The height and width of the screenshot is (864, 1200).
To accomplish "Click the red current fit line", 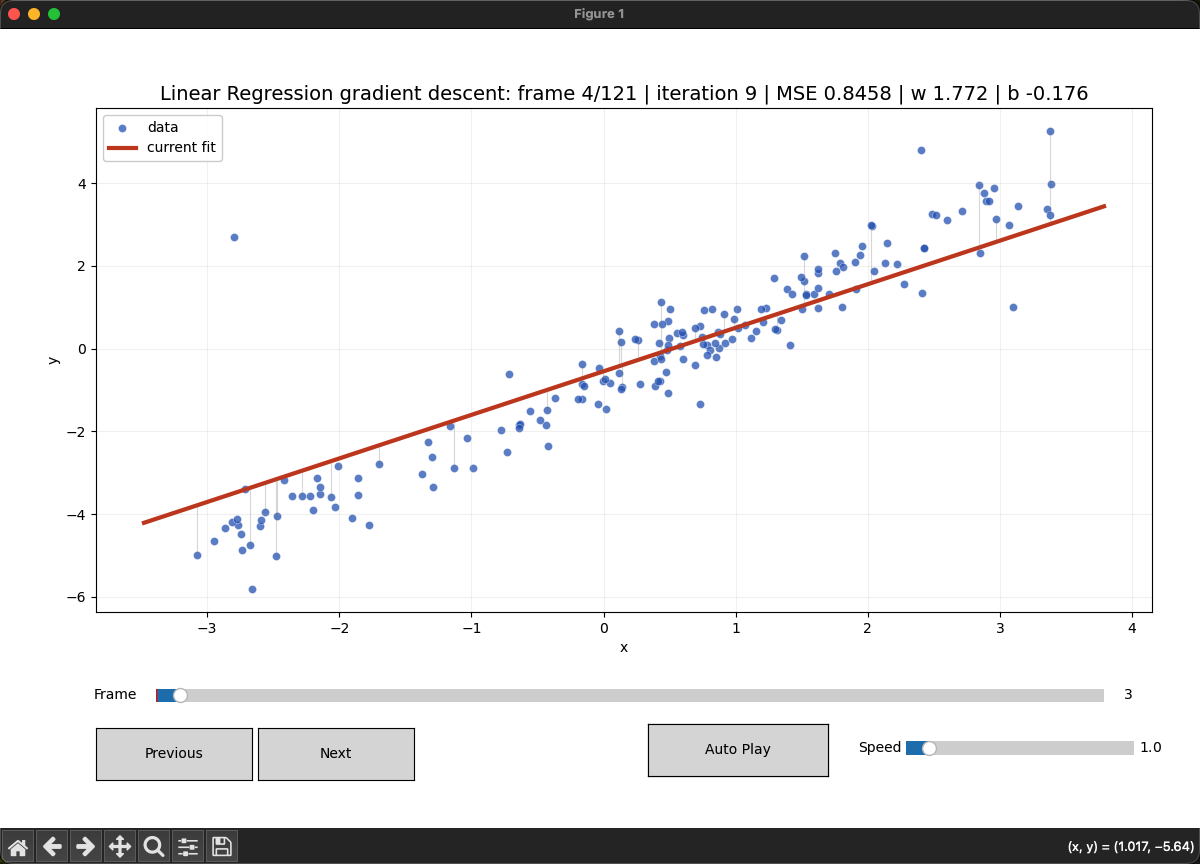I will click(624, 365).
